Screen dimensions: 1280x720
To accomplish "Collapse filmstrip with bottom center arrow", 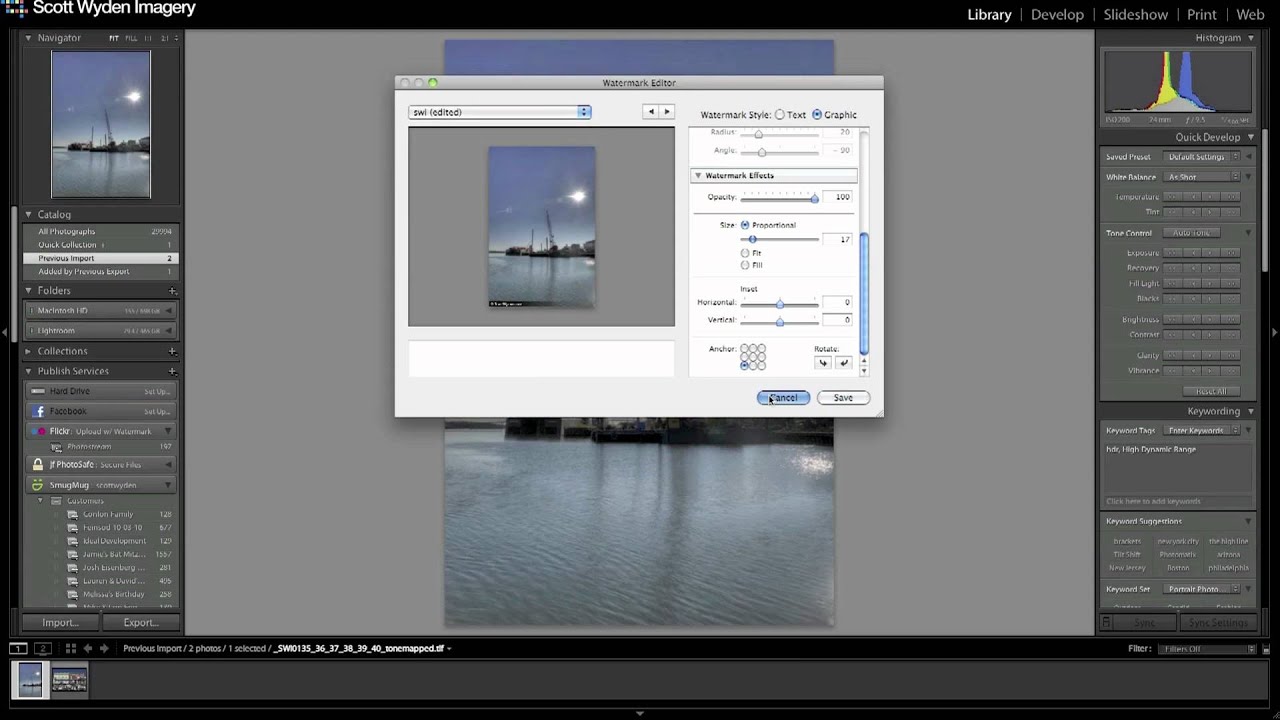I will point(640,714).
